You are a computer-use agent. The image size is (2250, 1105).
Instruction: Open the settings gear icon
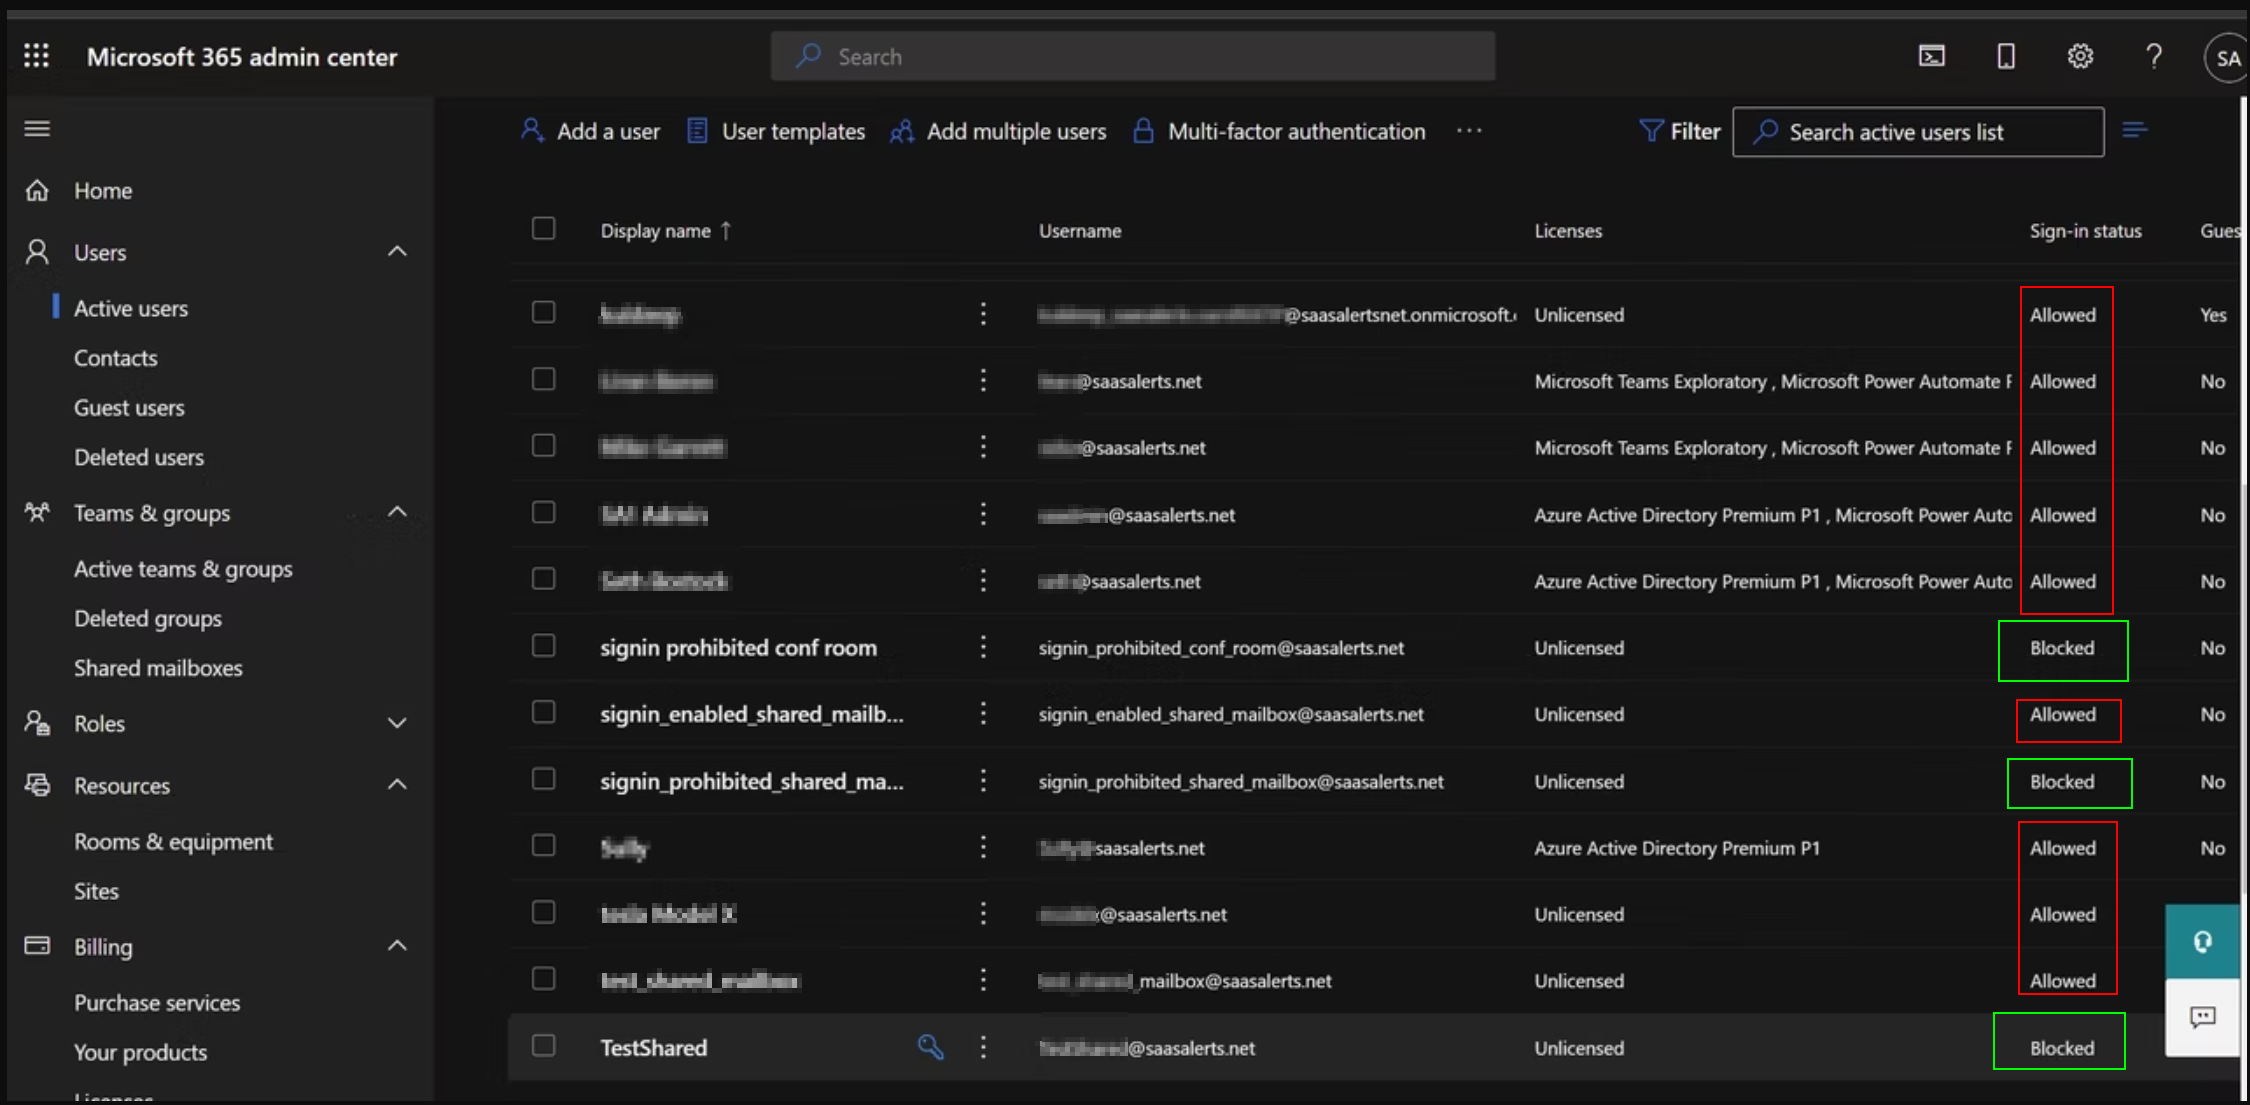tap(2080, 56)
